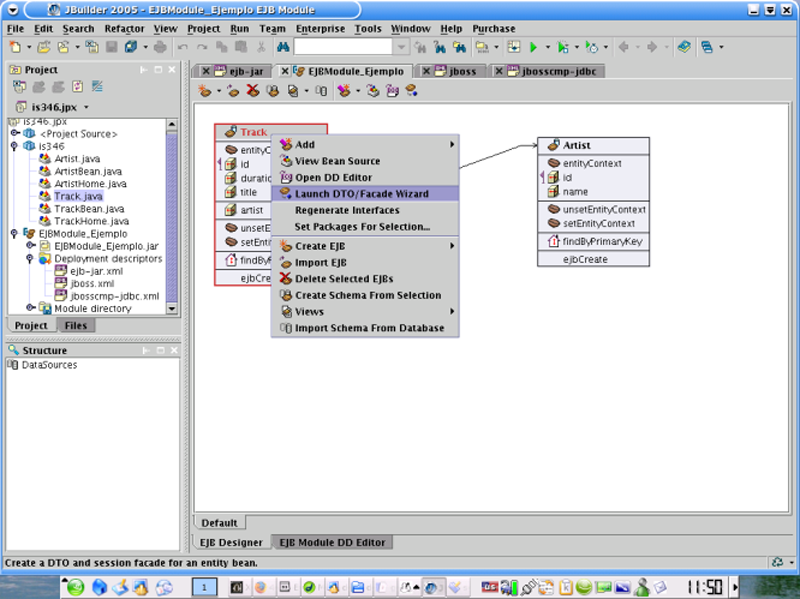
Task: Close the jboss editor tab
Action: pyautogui.click(x=427, y=72)
